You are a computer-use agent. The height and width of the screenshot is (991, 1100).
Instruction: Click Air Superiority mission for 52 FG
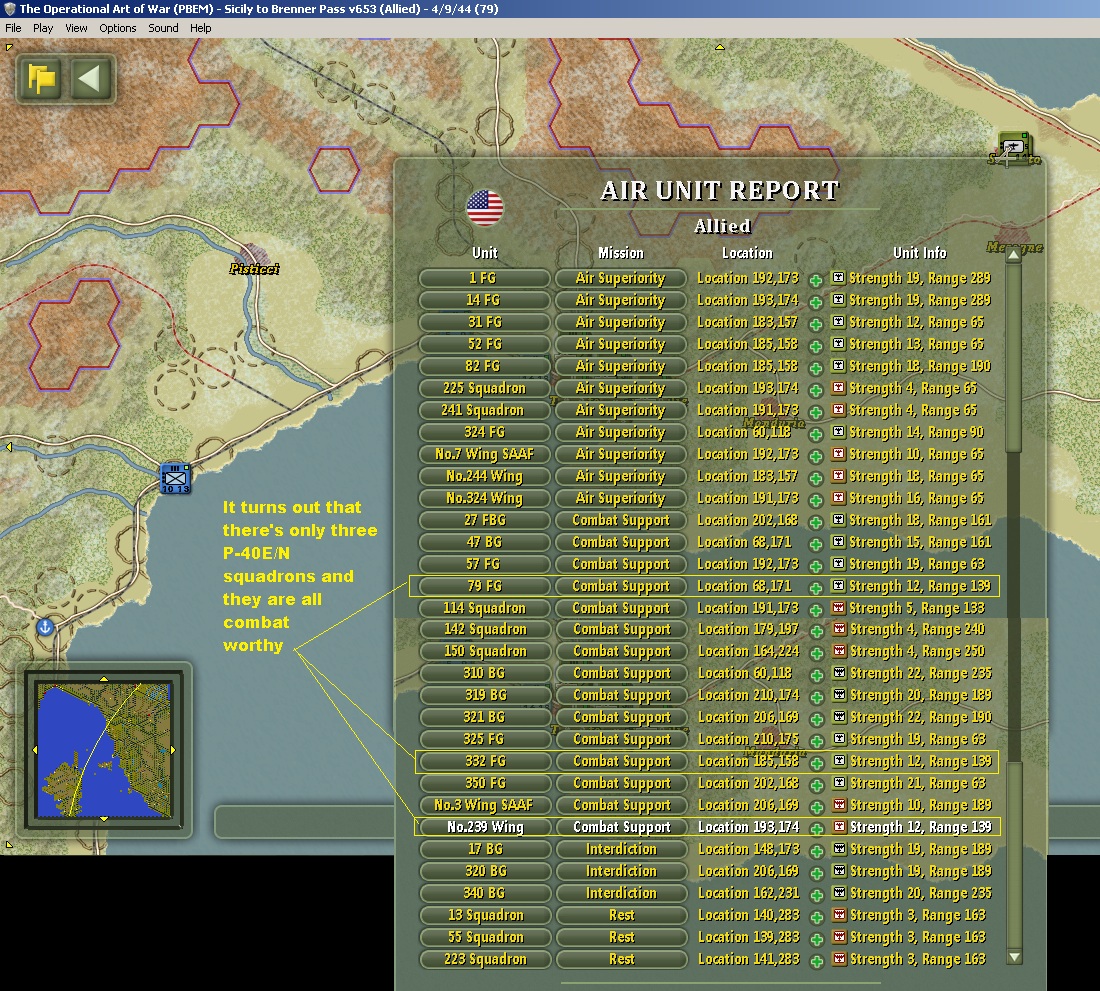[x=620, y=344]
